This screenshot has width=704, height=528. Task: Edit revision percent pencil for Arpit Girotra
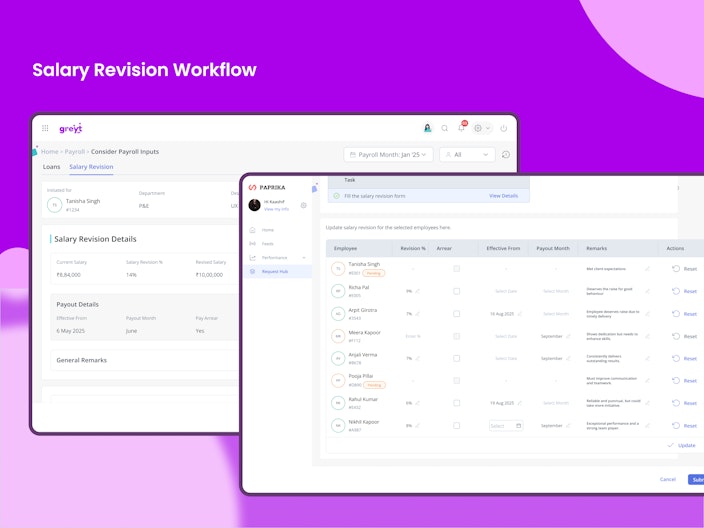point(418,313)
